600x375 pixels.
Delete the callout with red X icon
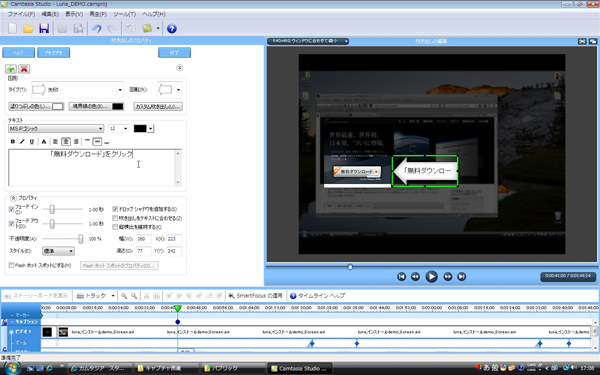[x=24, y=69]
